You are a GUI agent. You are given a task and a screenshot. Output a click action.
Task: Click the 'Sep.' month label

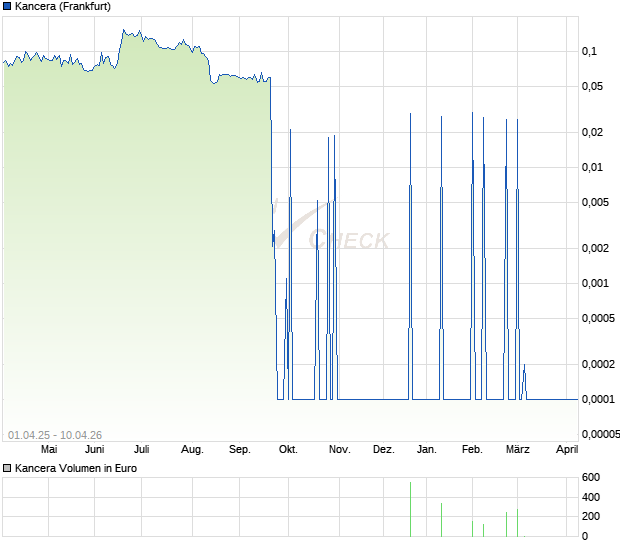[x=240, y=450]
